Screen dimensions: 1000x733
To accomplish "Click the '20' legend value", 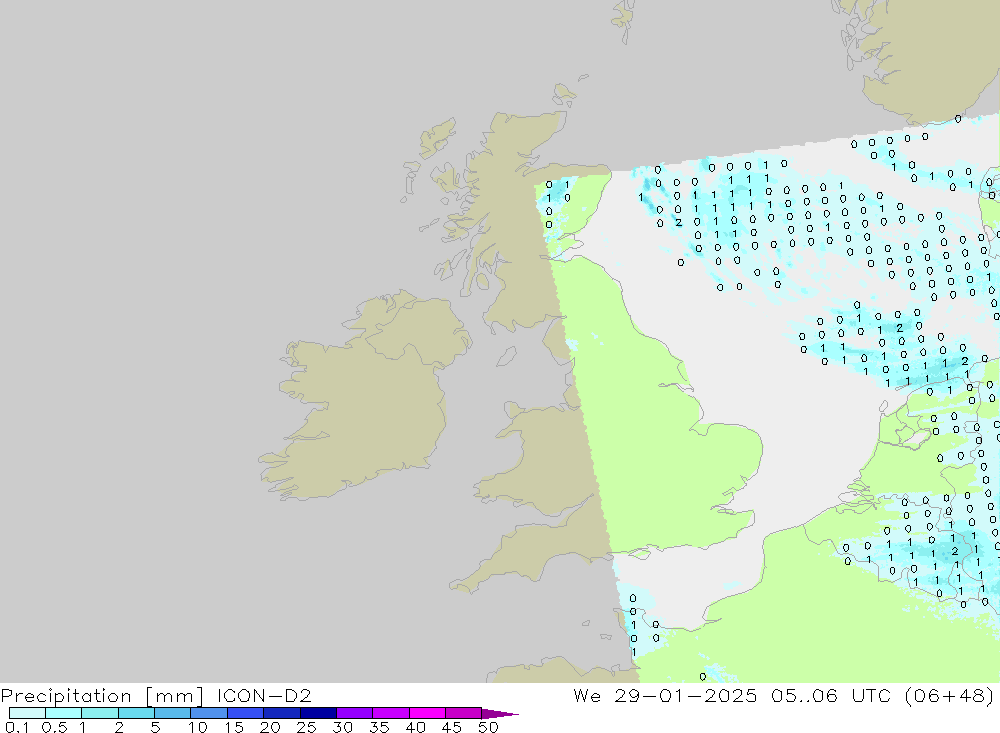I will pos(270,727).
